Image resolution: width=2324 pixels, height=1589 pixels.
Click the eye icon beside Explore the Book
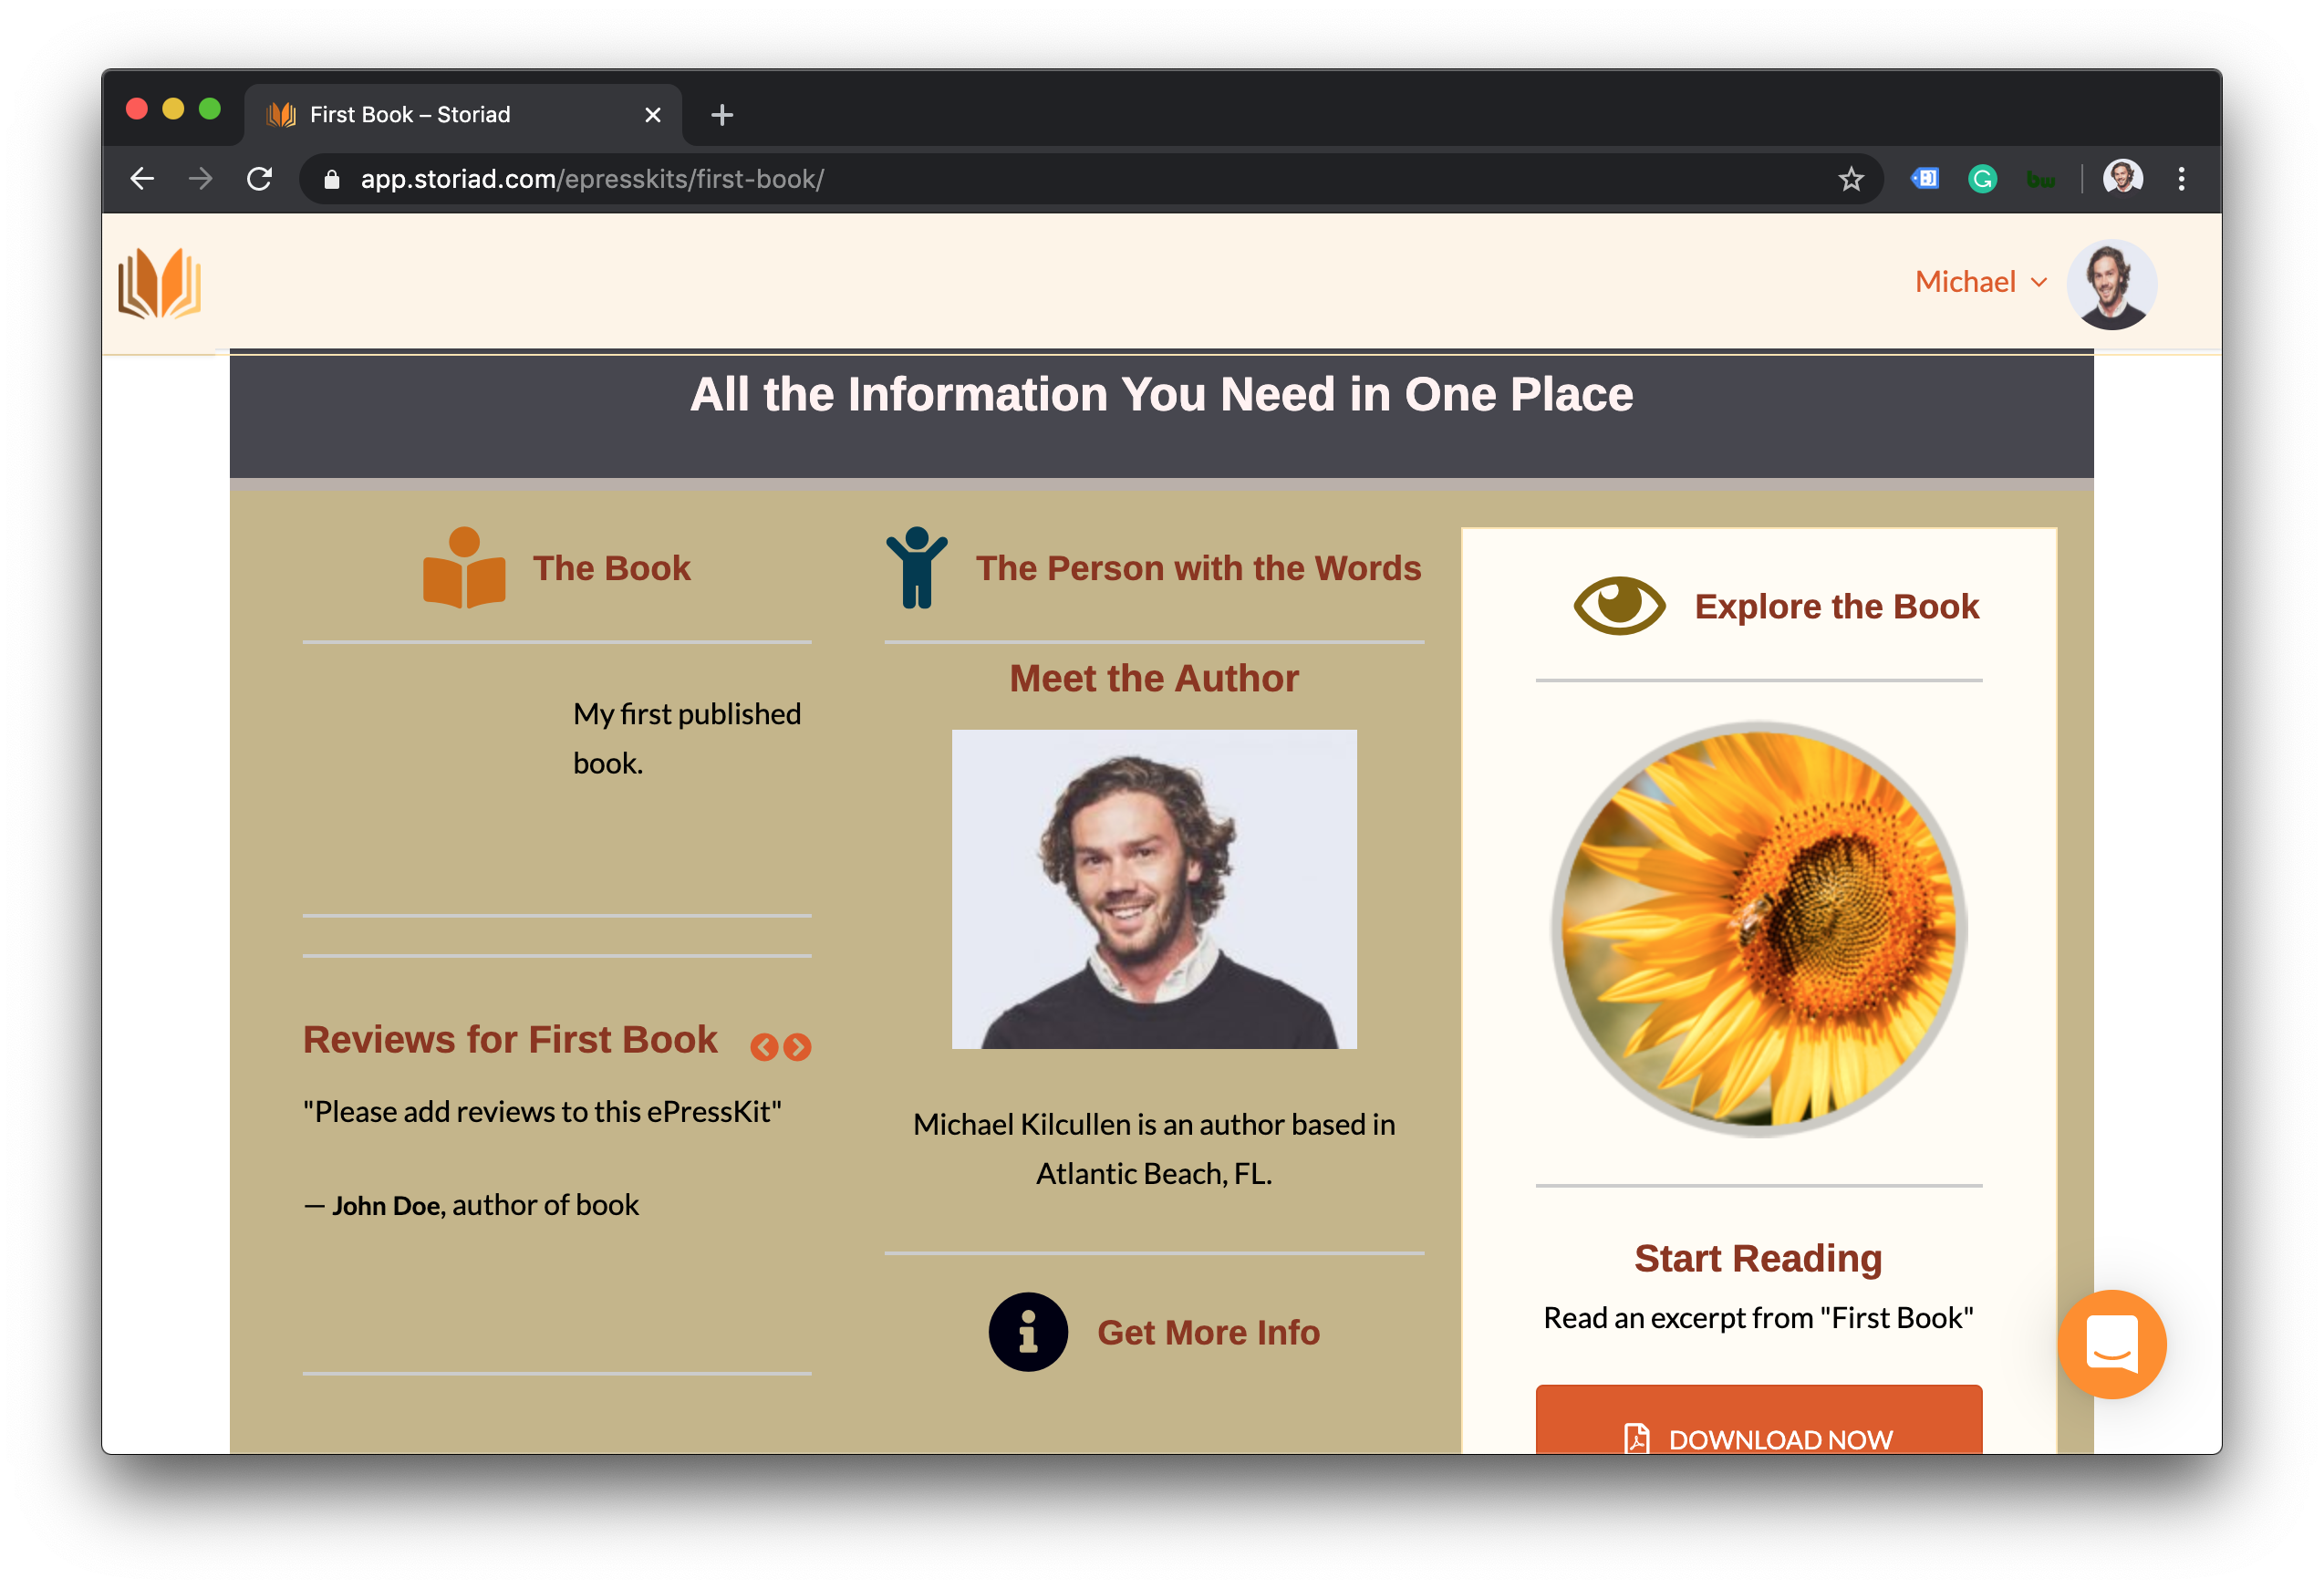coord(1619,605)
